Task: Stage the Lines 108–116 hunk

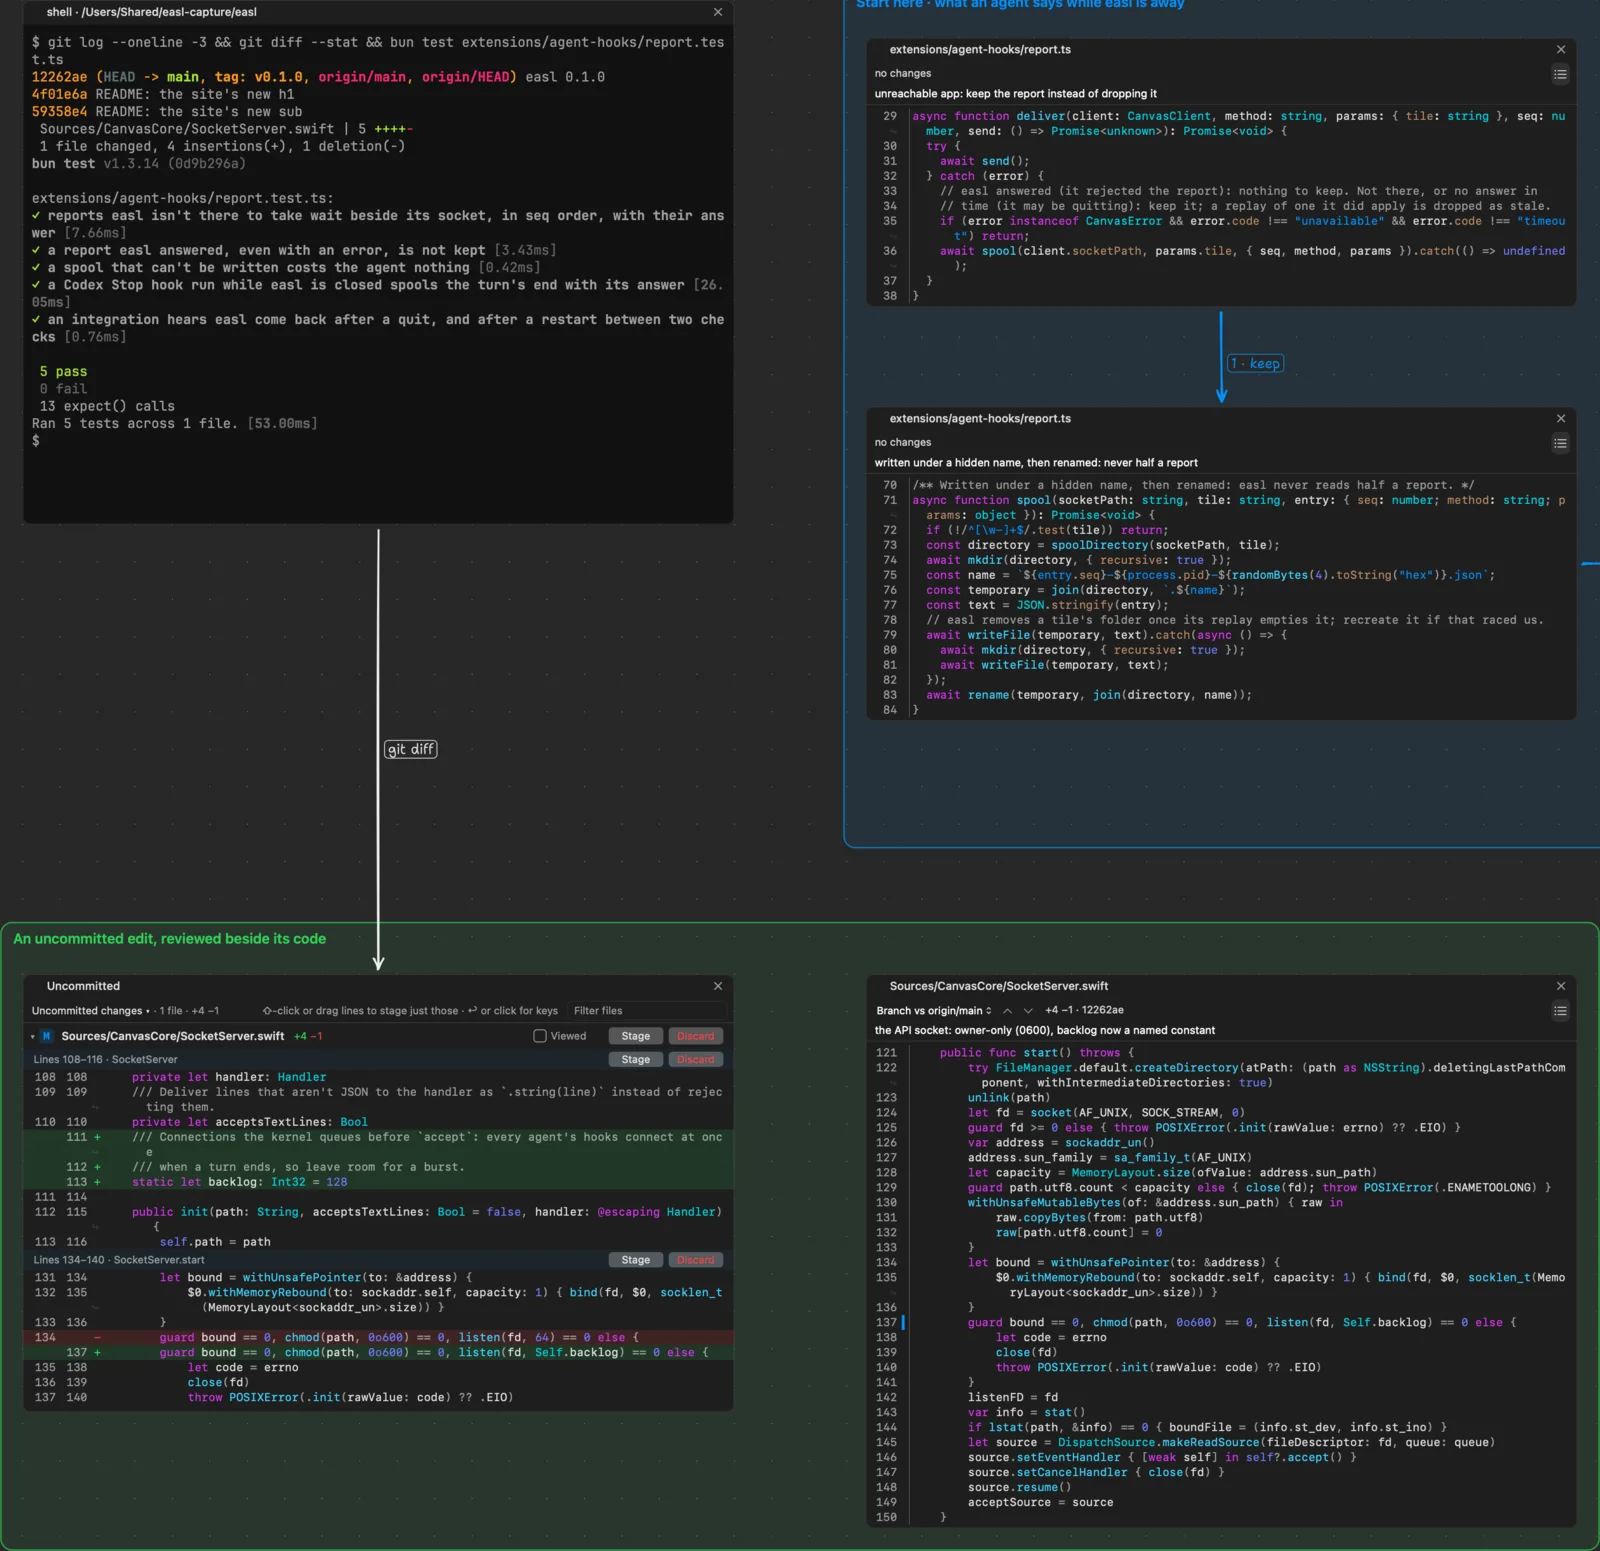Action: (636, 1059)
